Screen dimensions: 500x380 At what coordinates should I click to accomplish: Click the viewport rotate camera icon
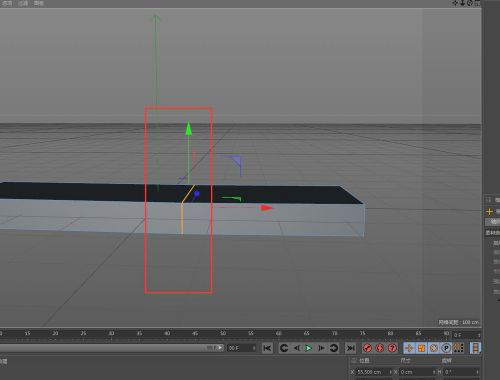pos(470,3)
